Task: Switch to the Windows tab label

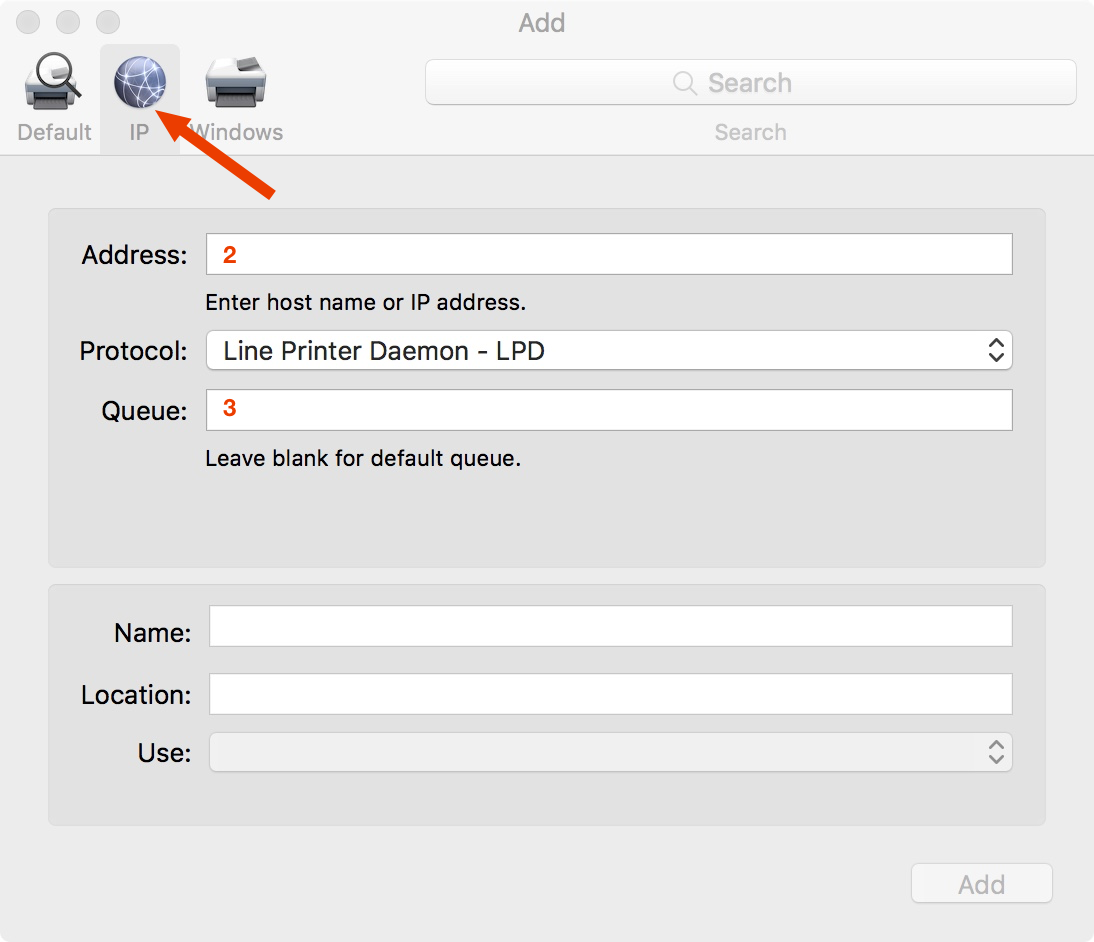Action: point(236,132)
